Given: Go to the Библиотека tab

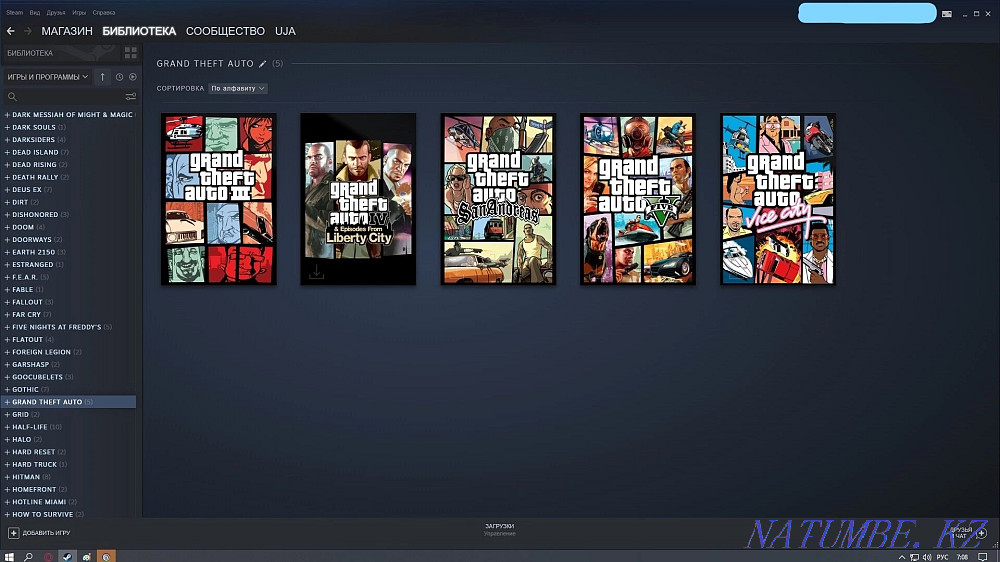Looking at the screenshot, I should pos(139,31).
